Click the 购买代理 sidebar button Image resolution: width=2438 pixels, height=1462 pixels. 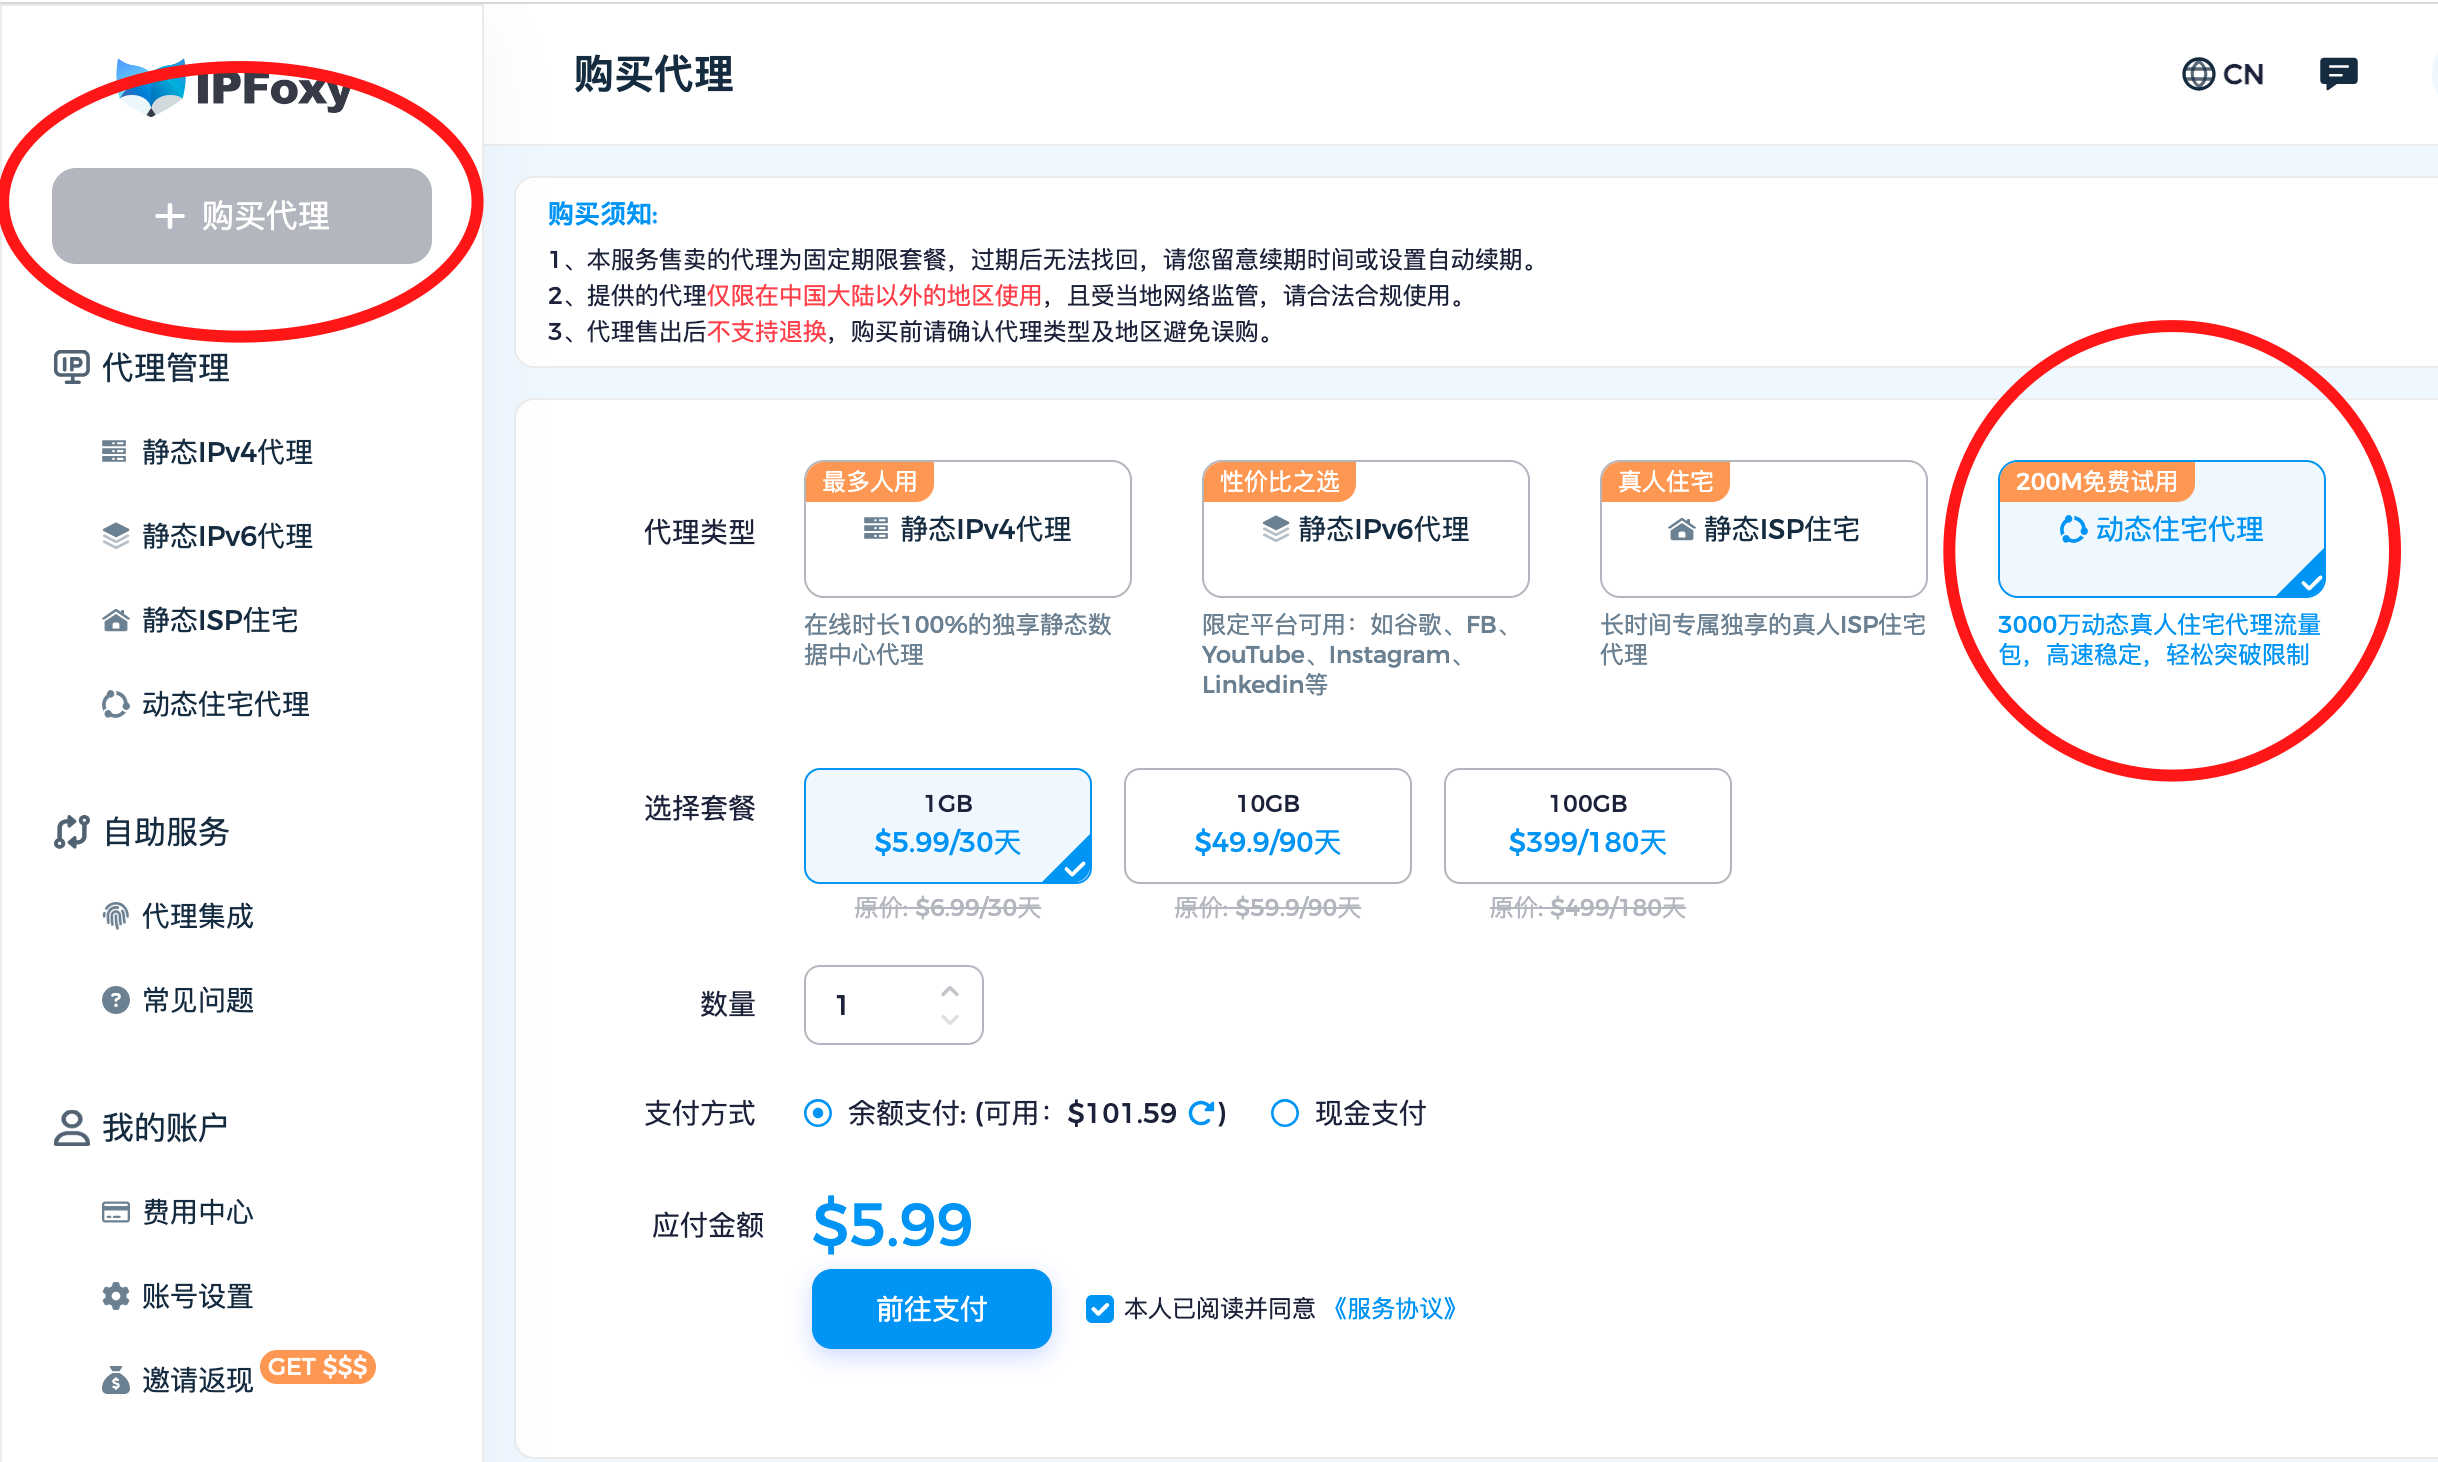pyautogui.click(x=242, y=216)
